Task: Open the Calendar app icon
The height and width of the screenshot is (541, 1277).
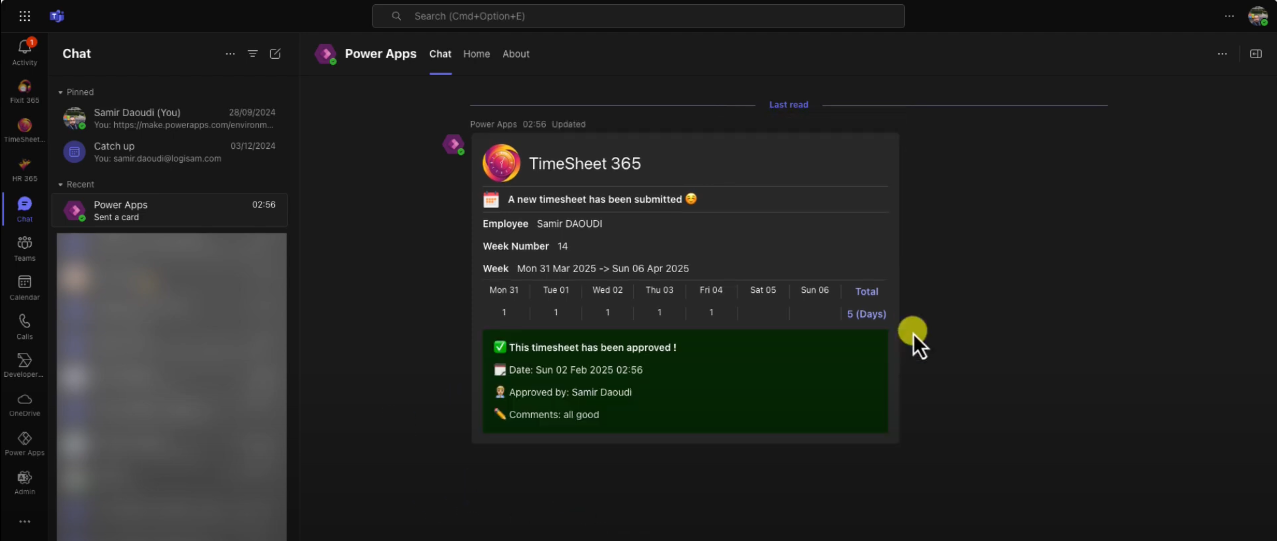Action: (24, 287)
